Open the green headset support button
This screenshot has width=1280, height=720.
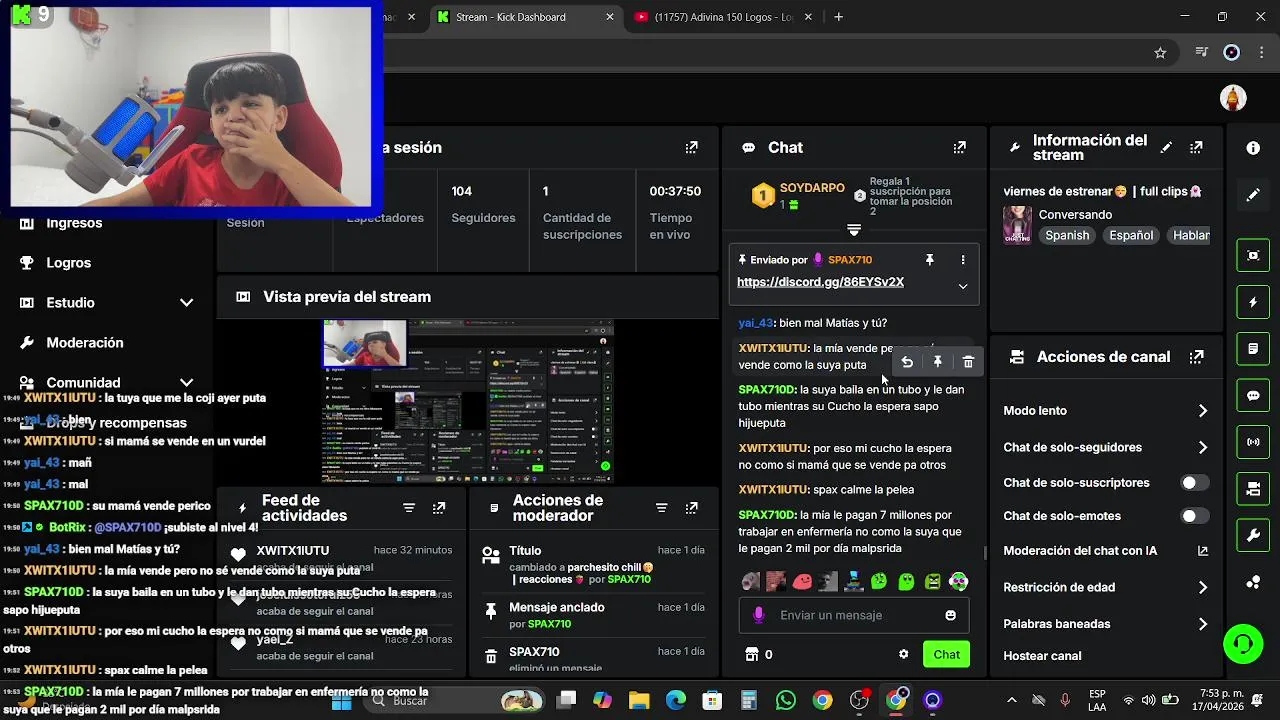point(1243,644)
